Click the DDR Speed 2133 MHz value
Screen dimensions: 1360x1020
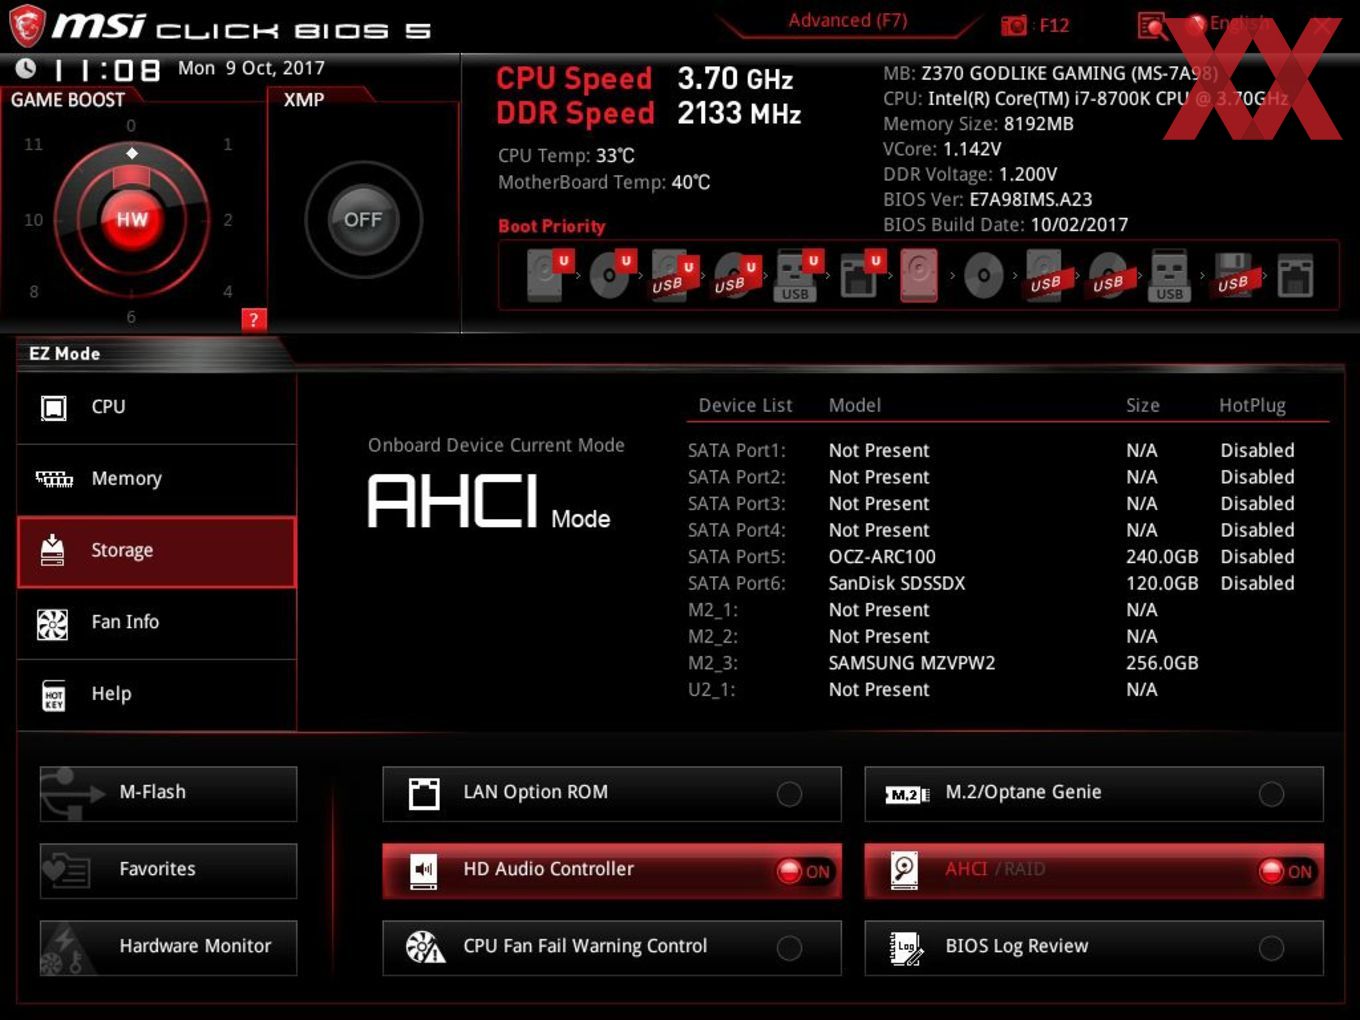tap(739, 114)
